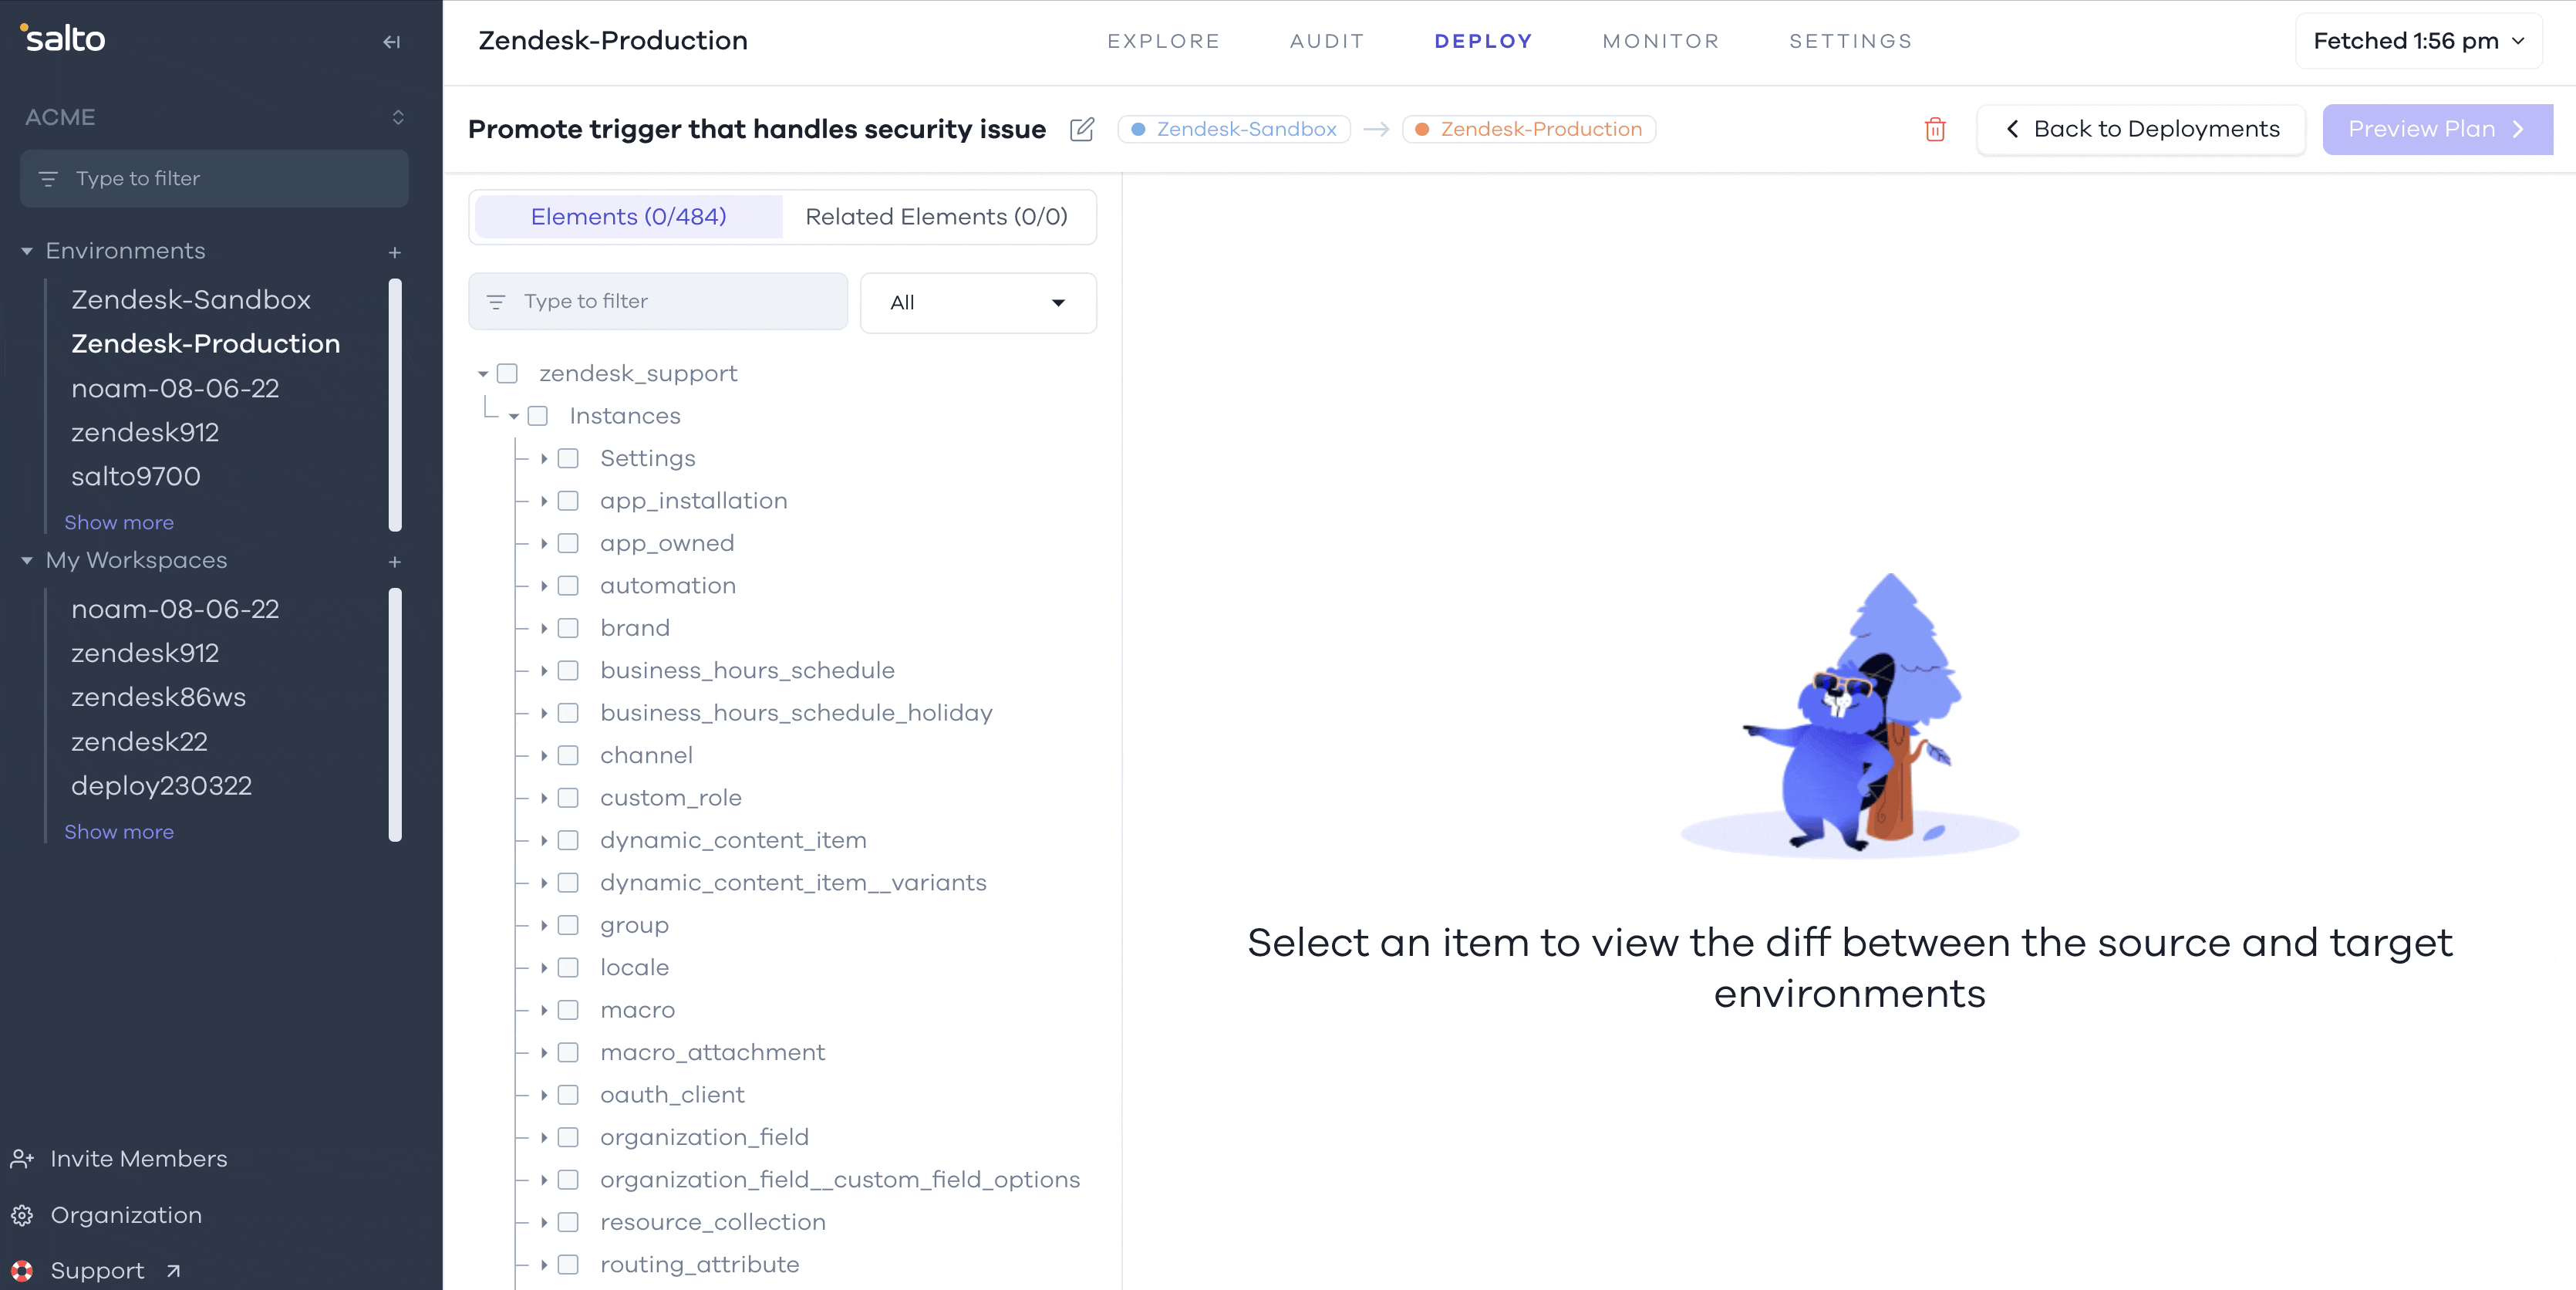Collapse the zendesk_support tree node

483,374
